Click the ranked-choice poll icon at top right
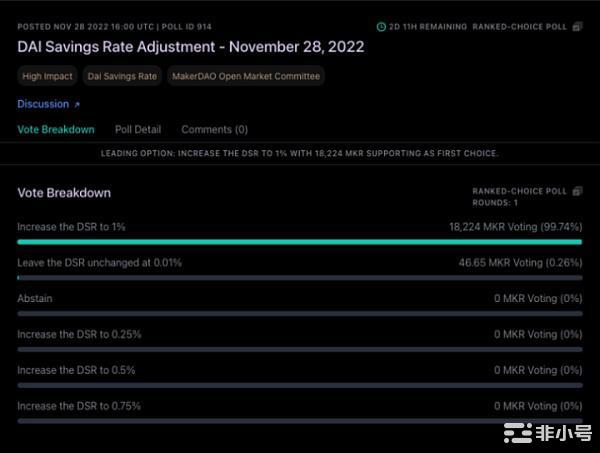 pos(577,26)
